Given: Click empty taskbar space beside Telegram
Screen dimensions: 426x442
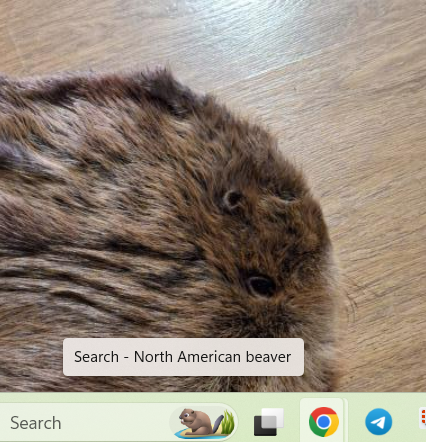Looking at the screenshot, I should tap(406, 422).
